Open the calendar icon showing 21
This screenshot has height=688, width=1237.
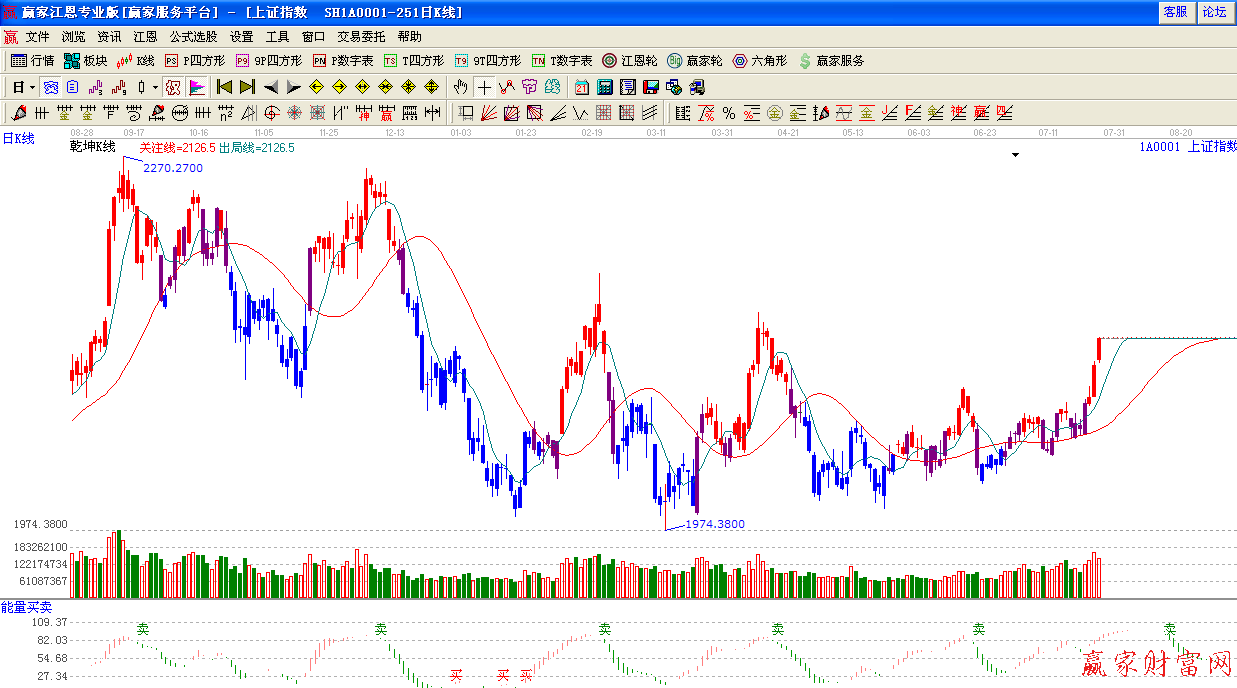click(582, 87)
